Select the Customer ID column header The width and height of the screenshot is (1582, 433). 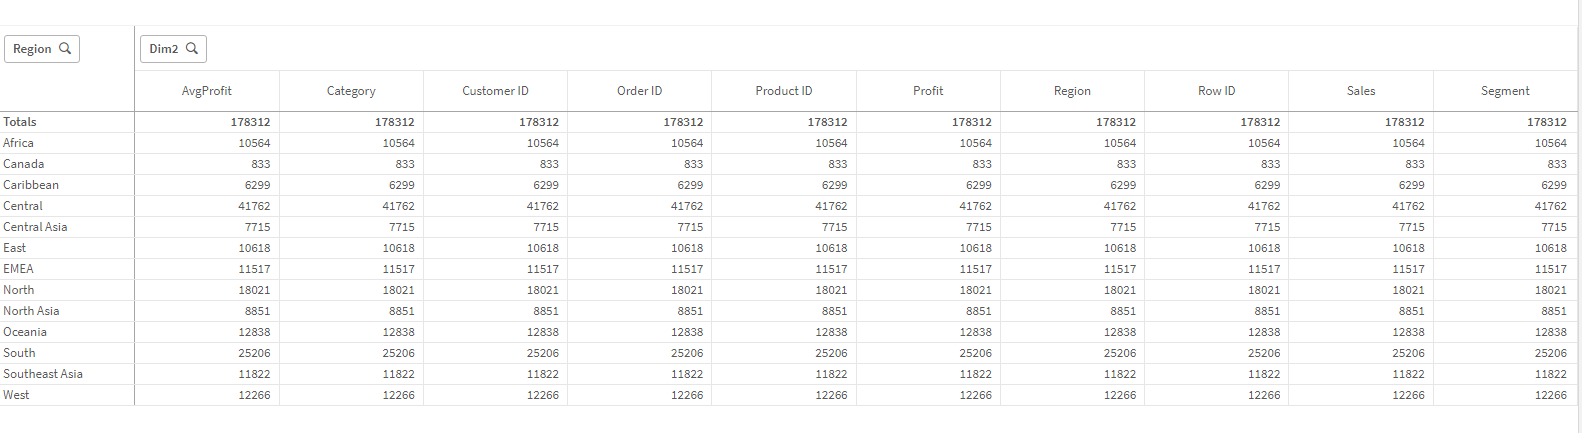point(495,91)
